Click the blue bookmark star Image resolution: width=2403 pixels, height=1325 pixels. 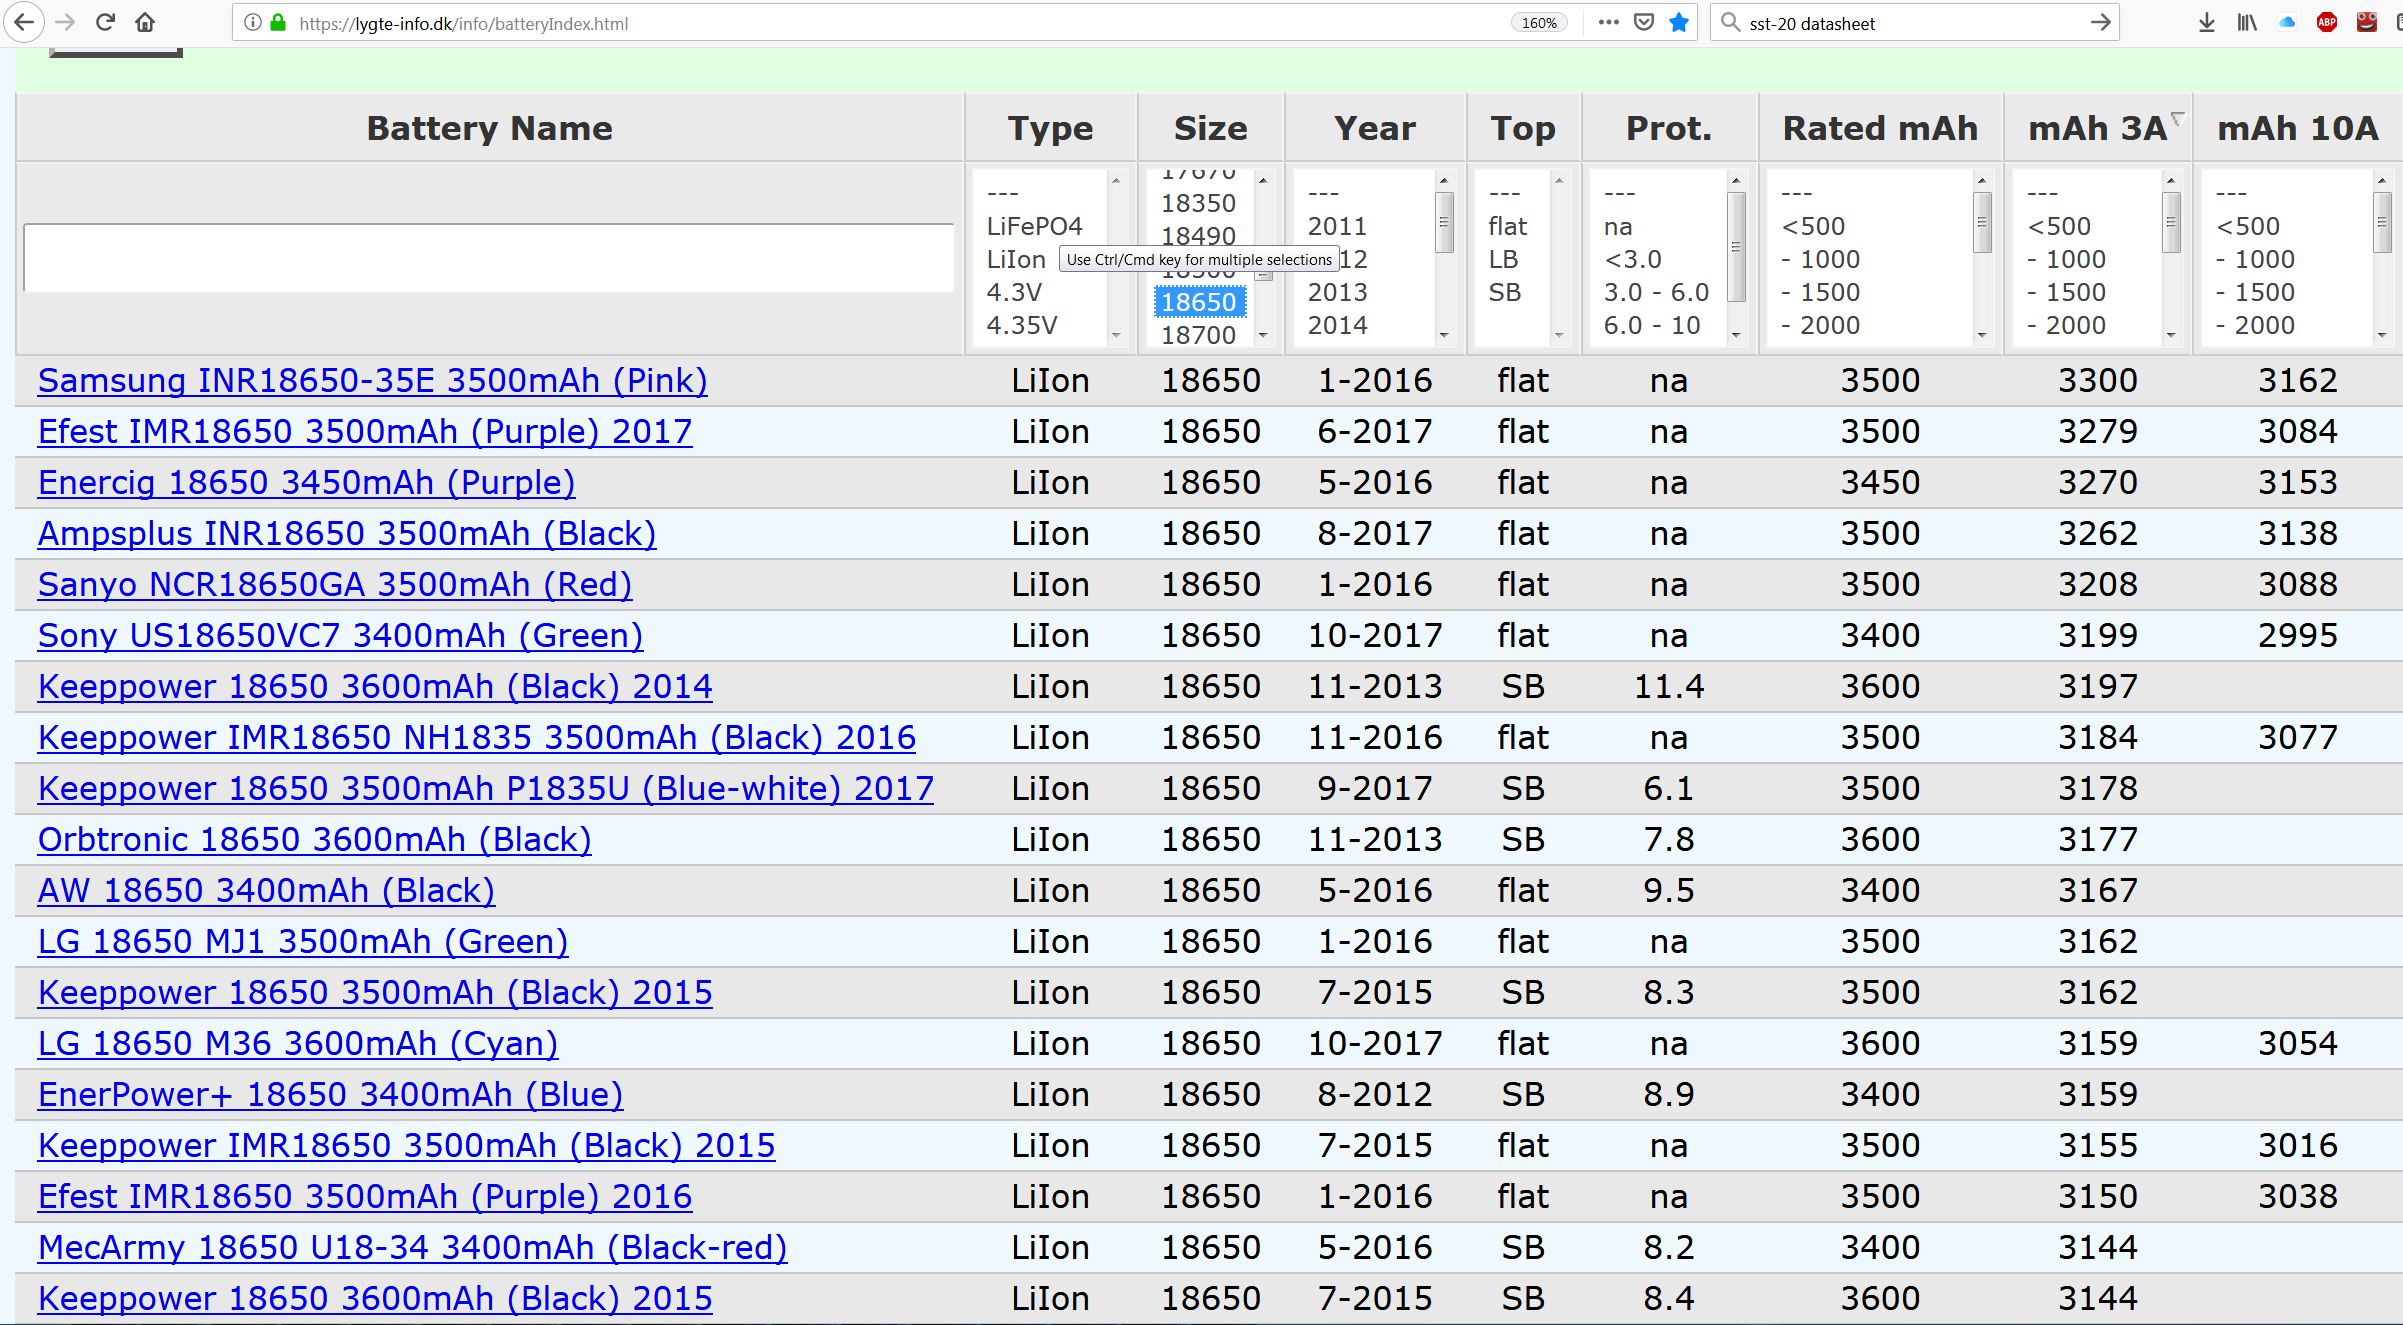(1679, 22)
